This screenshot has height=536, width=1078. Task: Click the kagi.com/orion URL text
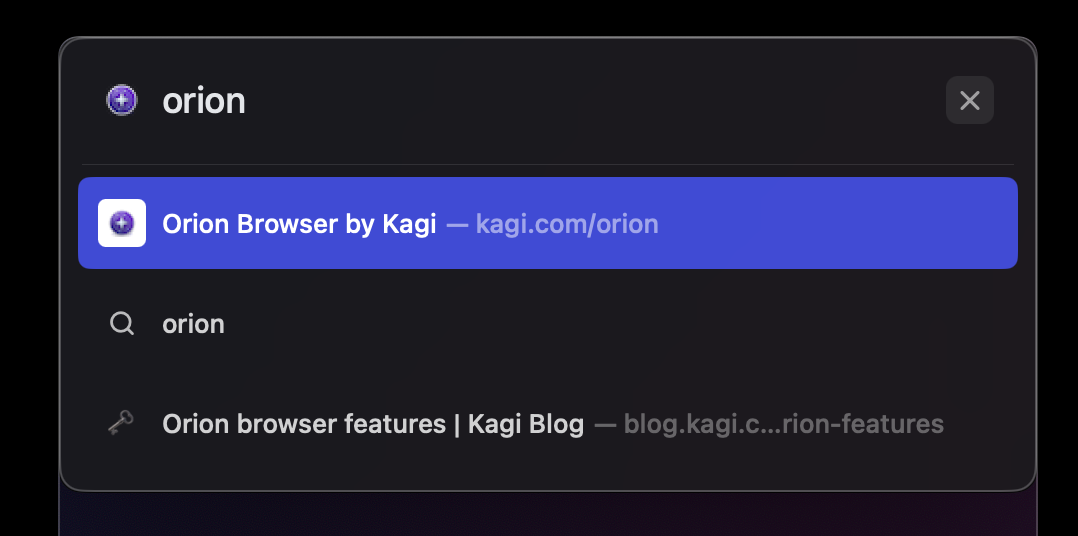[567, 223]
